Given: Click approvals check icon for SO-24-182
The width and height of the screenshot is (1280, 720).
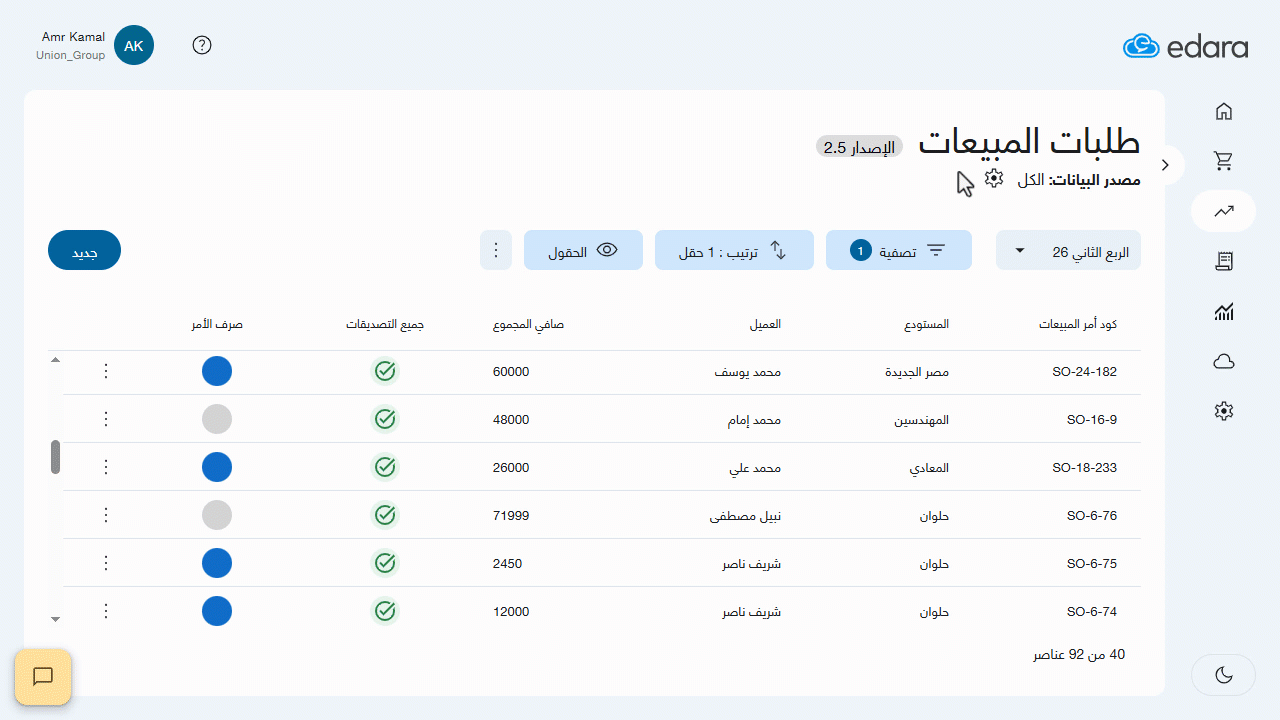Looking at the screenshot, I should [x=385, y=372].
